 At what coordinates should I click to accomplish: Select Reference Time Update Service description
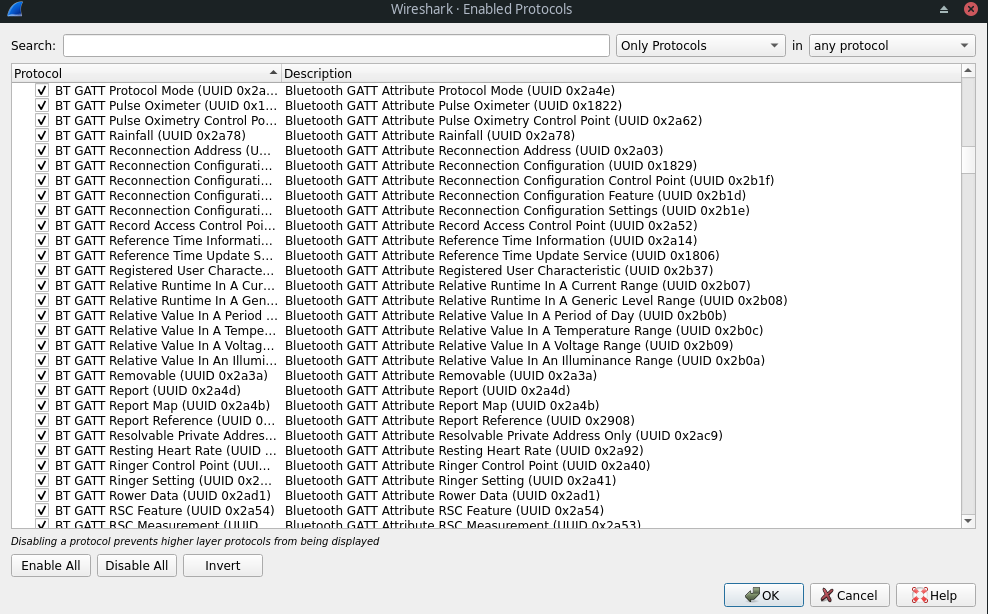[502, 256]
